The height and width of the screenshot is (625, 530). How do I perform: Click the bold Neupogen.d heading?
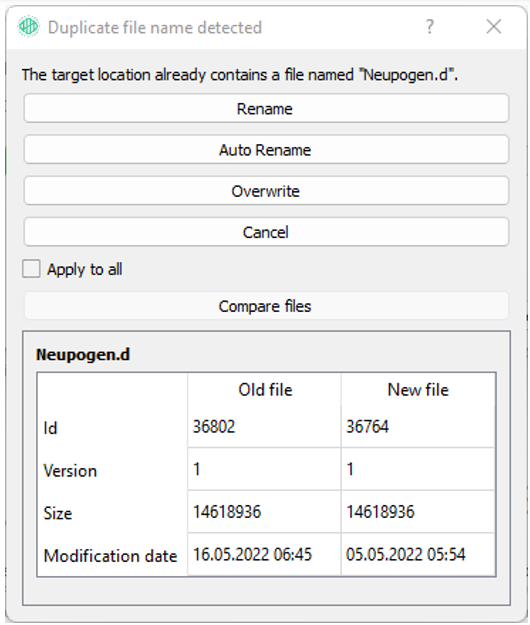point(83,354)
